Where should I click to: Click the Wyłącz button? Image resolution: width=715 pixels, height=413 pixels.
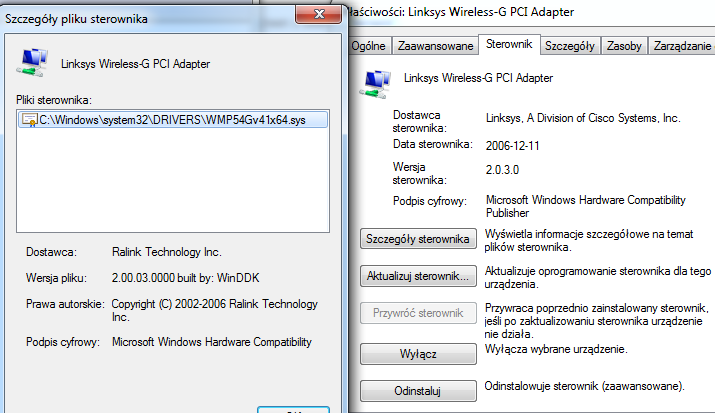(x=418, y=354)
